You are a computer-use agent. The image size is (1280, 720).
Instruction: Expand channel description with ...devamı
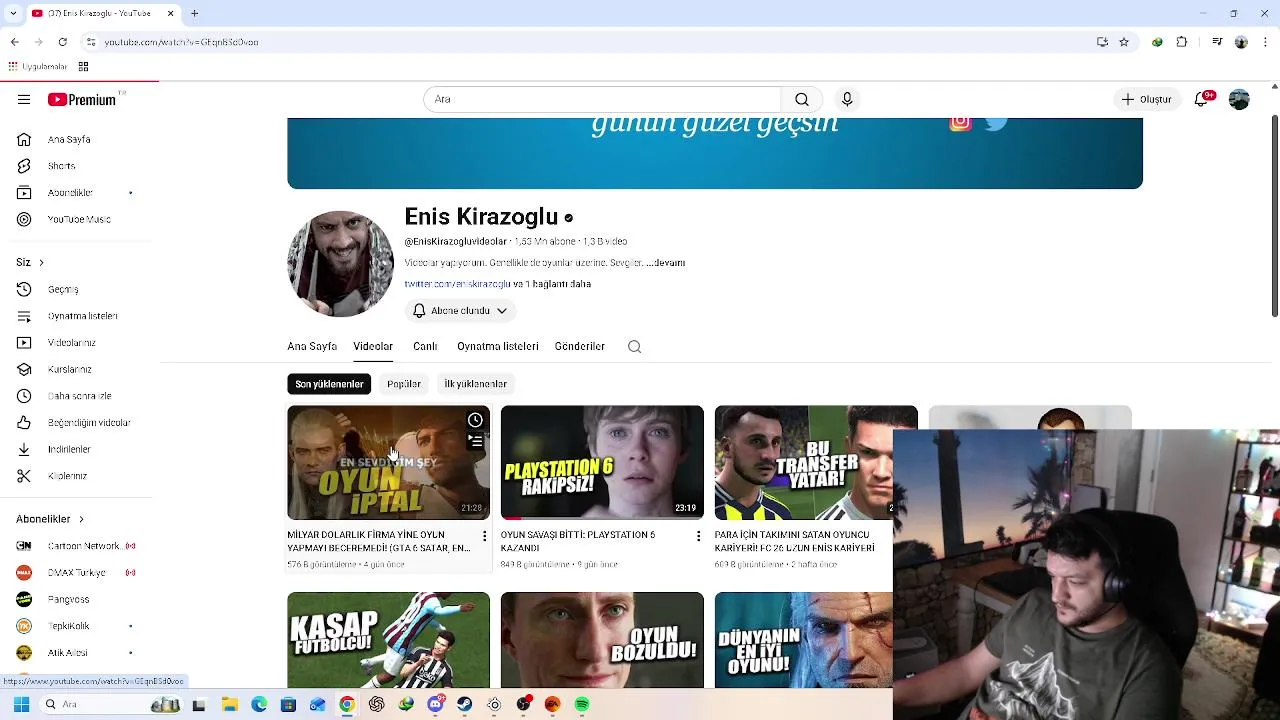pos(665,262)
